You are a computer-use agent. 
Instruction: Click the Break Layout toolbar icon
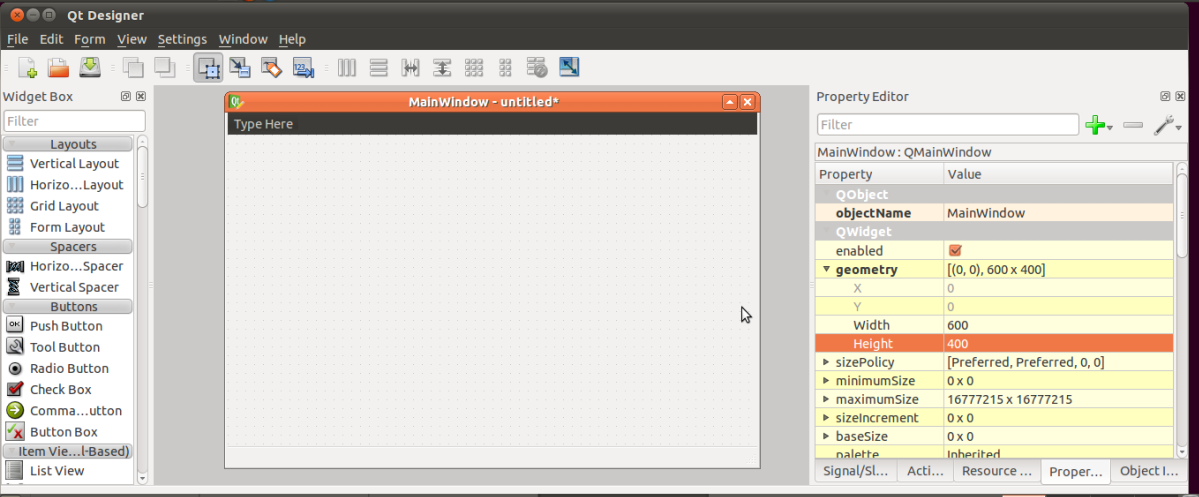536,67
